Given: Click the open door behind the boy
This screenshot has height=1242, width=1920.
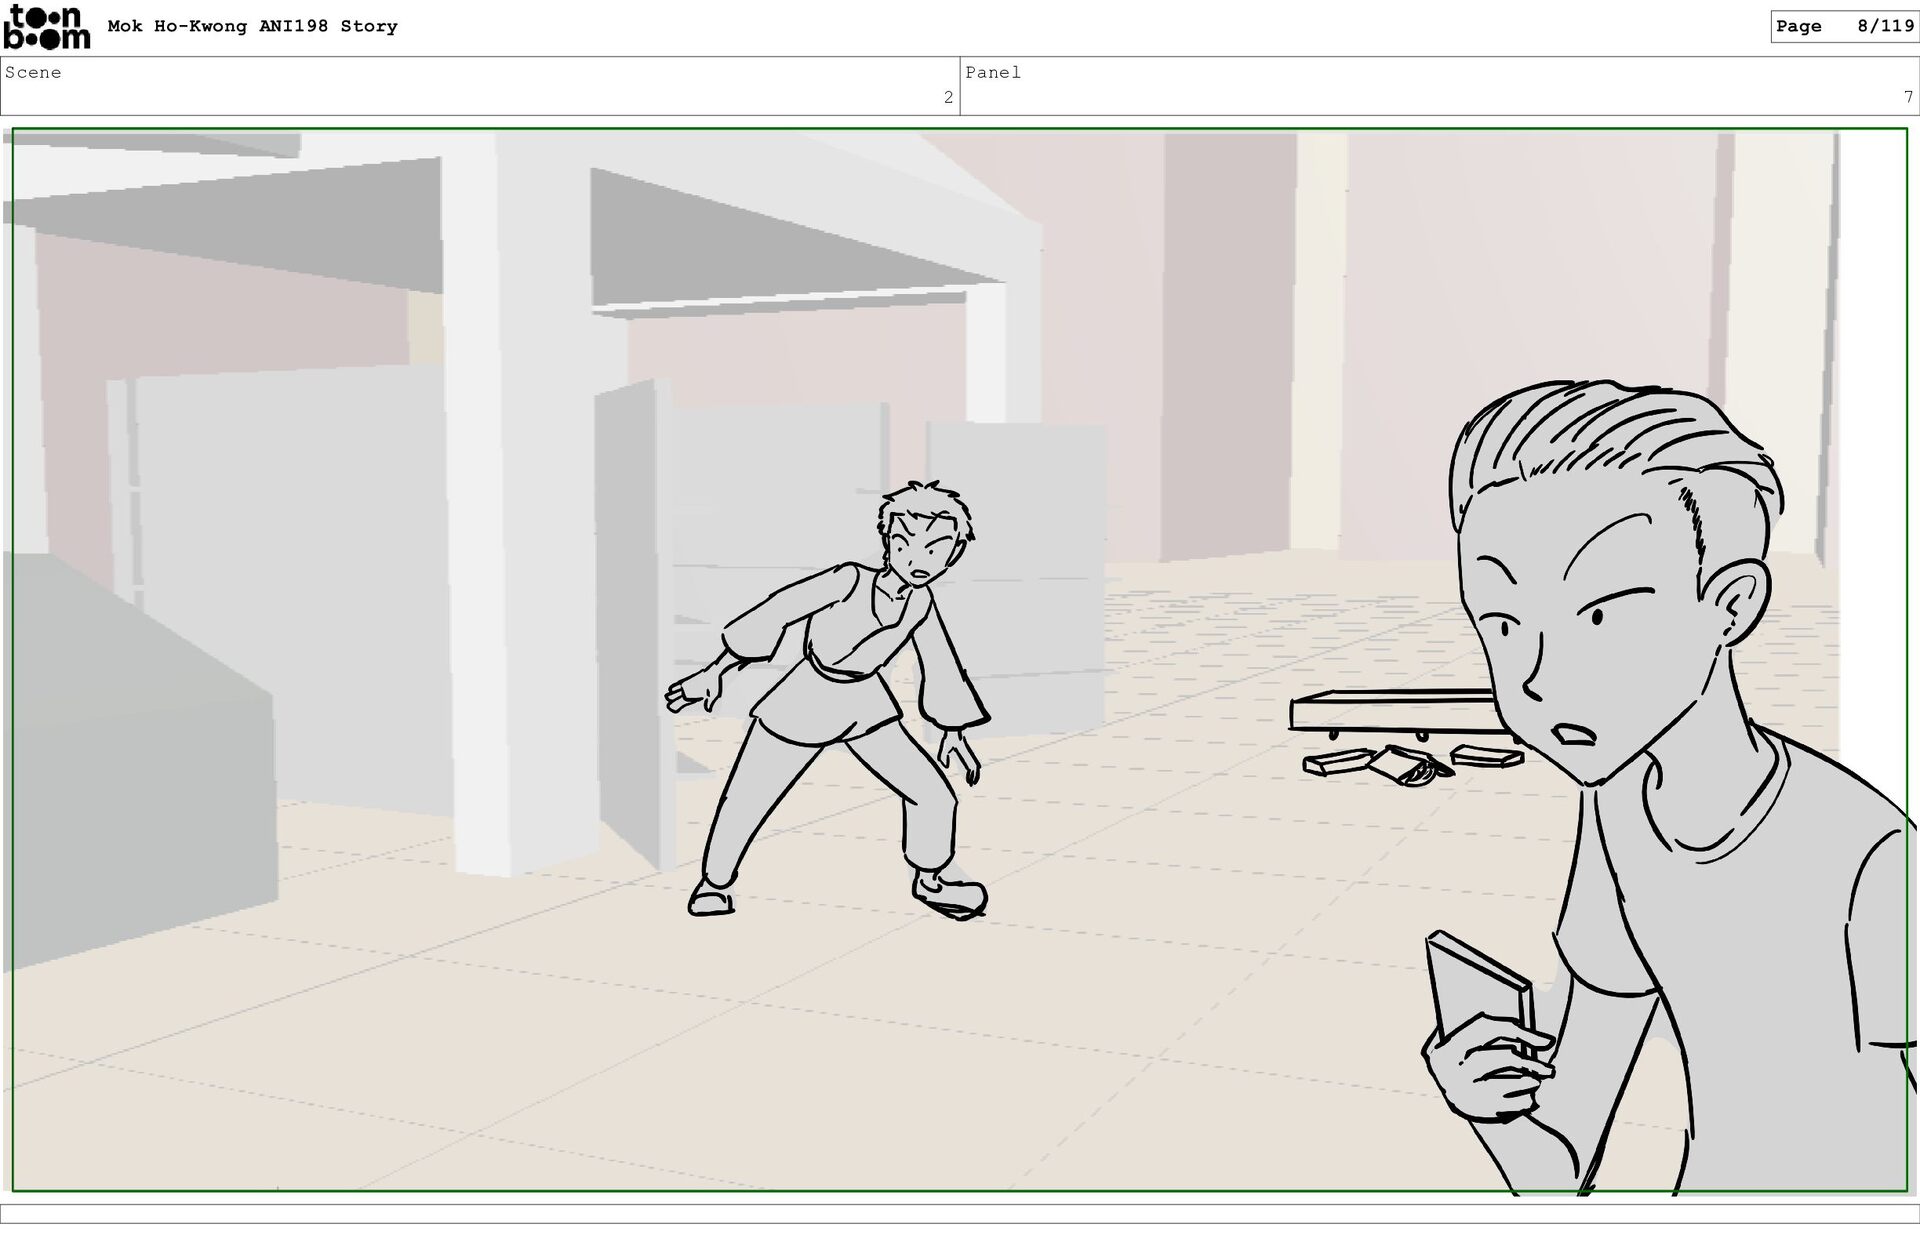Looking at the screenshot, I should [x=630, y=620].
